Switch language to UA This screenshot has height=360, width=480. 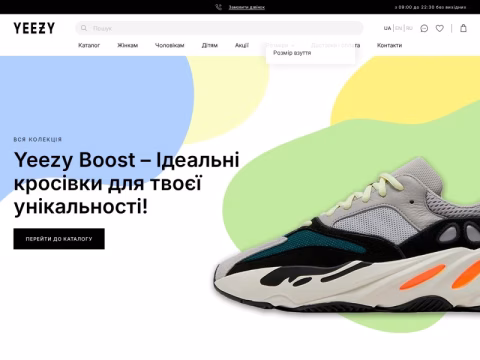coord(387,28)
